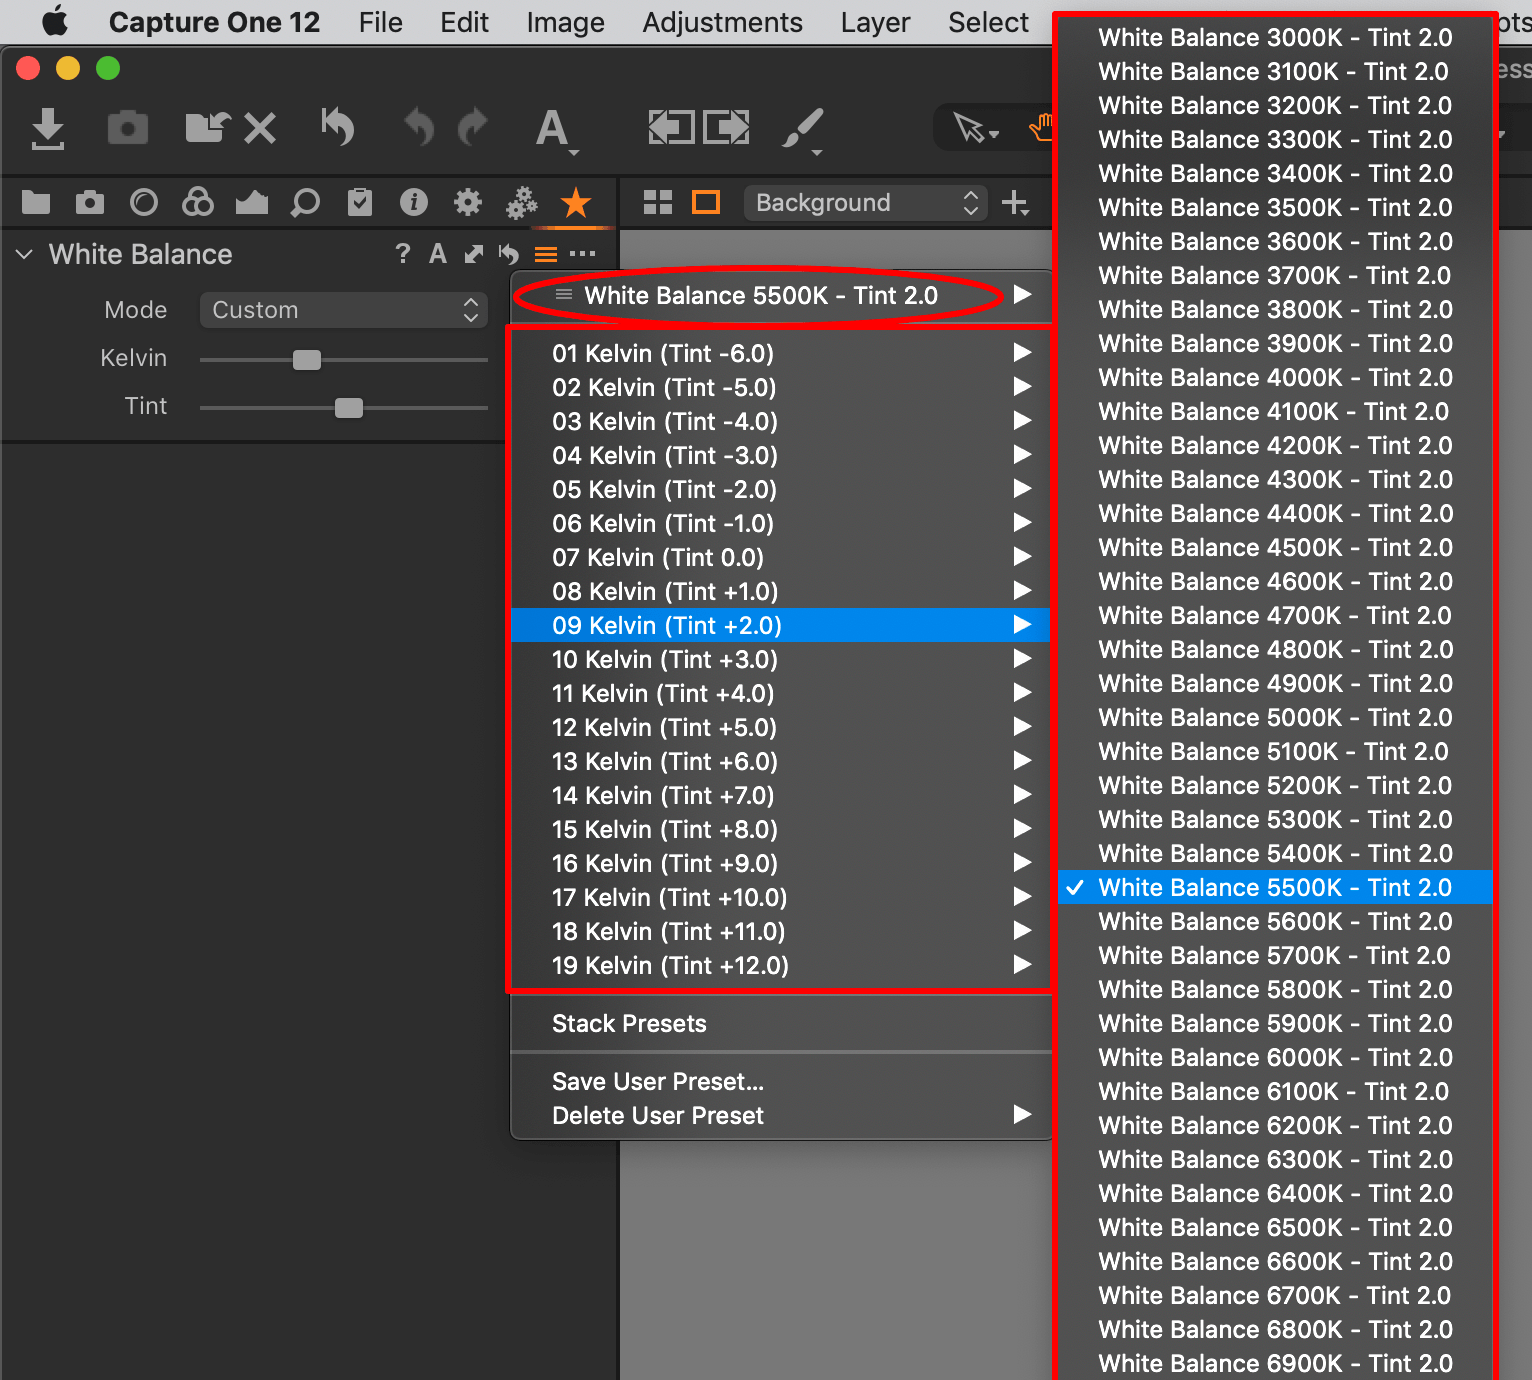Viewport: 1532px width, 1380px height.
Task: Click the Import images download-arrow icon
Action: tap(47, 128)
